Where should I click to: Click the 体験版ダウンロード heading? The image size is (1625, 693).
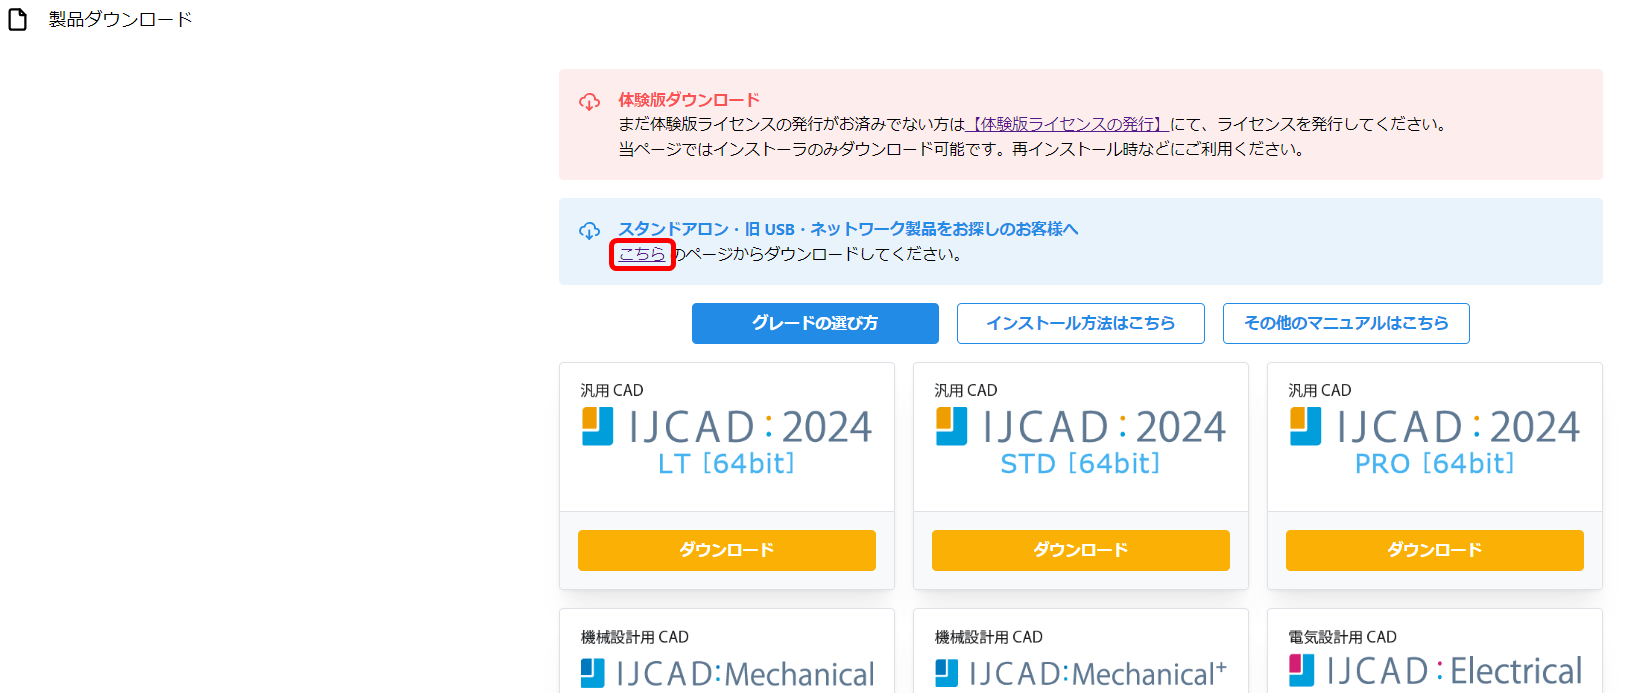[x=689, y=100]
